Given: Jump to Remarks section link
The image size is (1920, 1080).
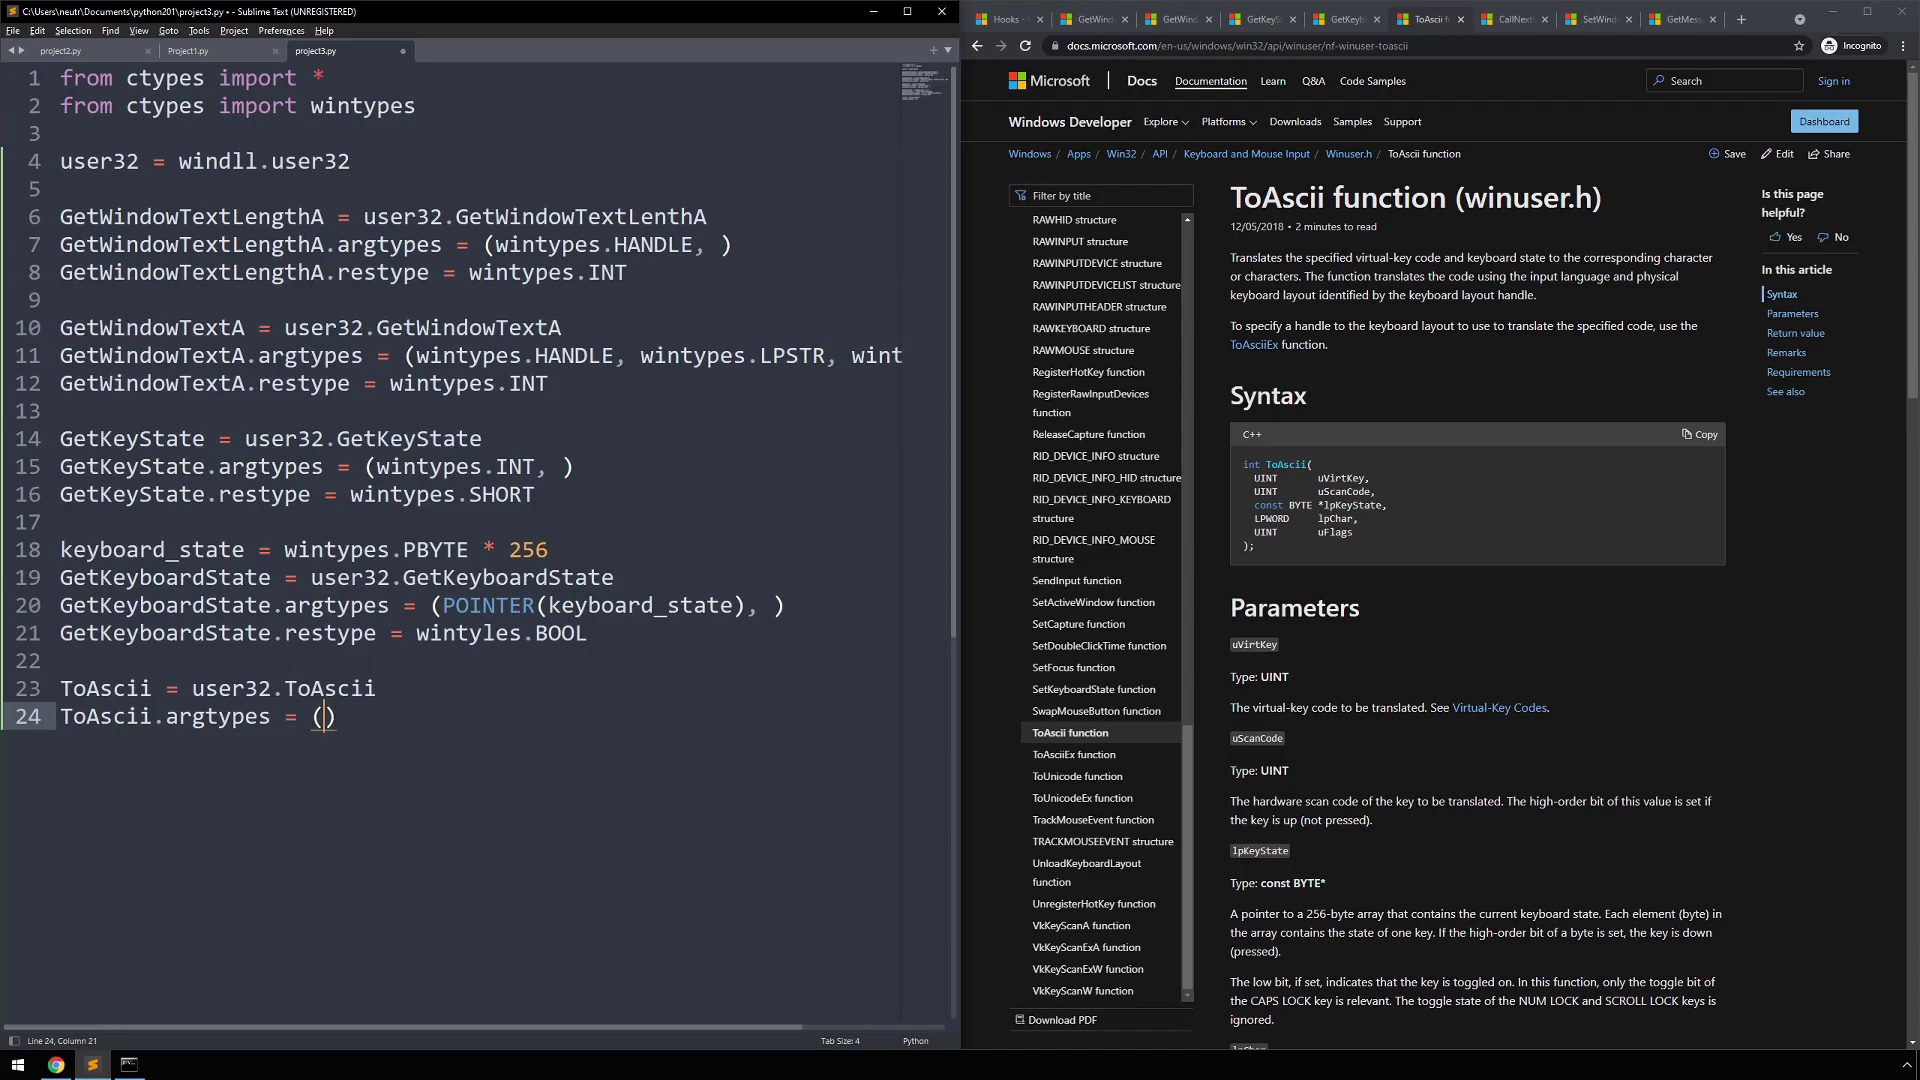Looking at the screenshot, I should (x=1786, y=353).
